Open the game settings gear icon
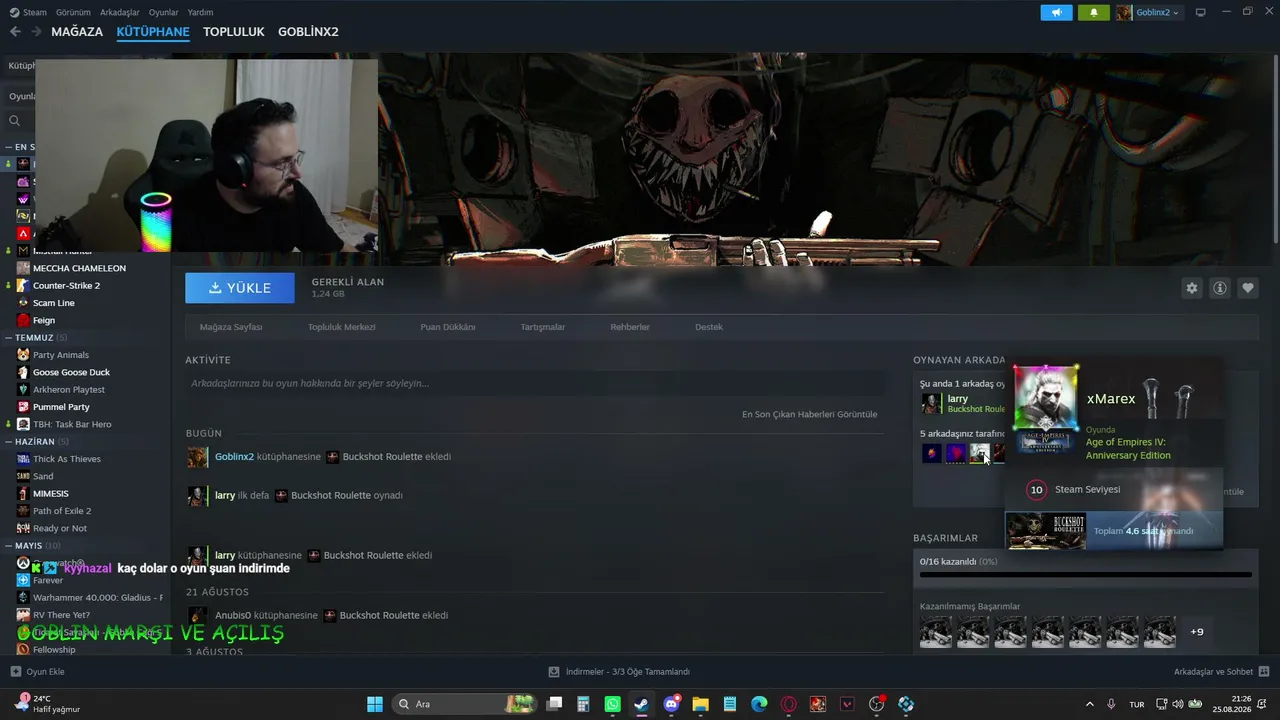The height and width of the screenshot is (720, 1280). coord(1192,288)
